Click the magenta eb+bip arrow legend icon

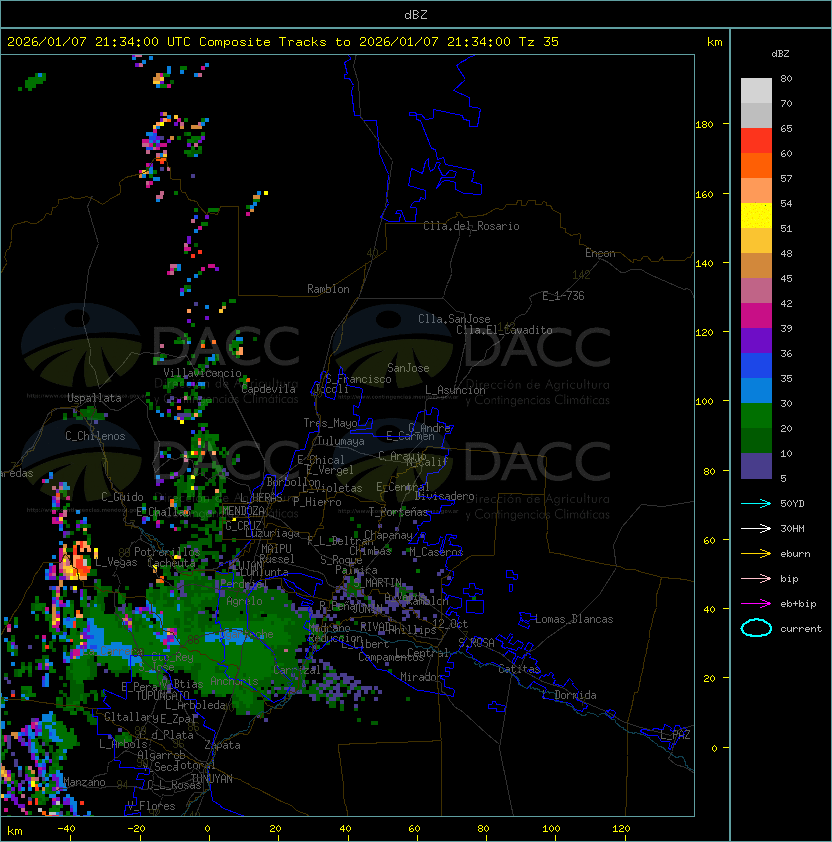pyautogui.click(x=756, y=604)
